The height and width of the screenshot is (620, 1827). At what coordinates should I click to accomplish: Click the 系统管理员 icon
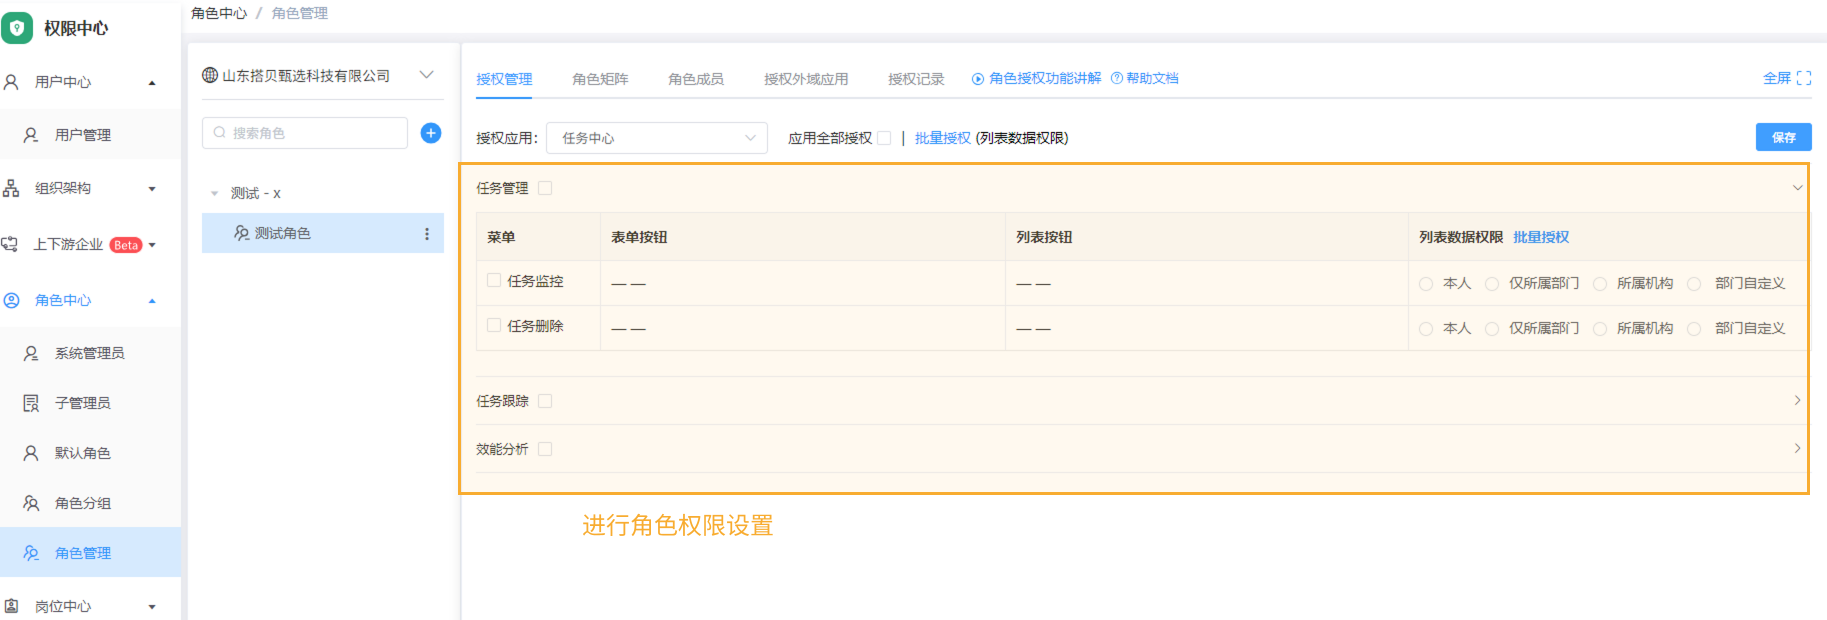point(31,353)
